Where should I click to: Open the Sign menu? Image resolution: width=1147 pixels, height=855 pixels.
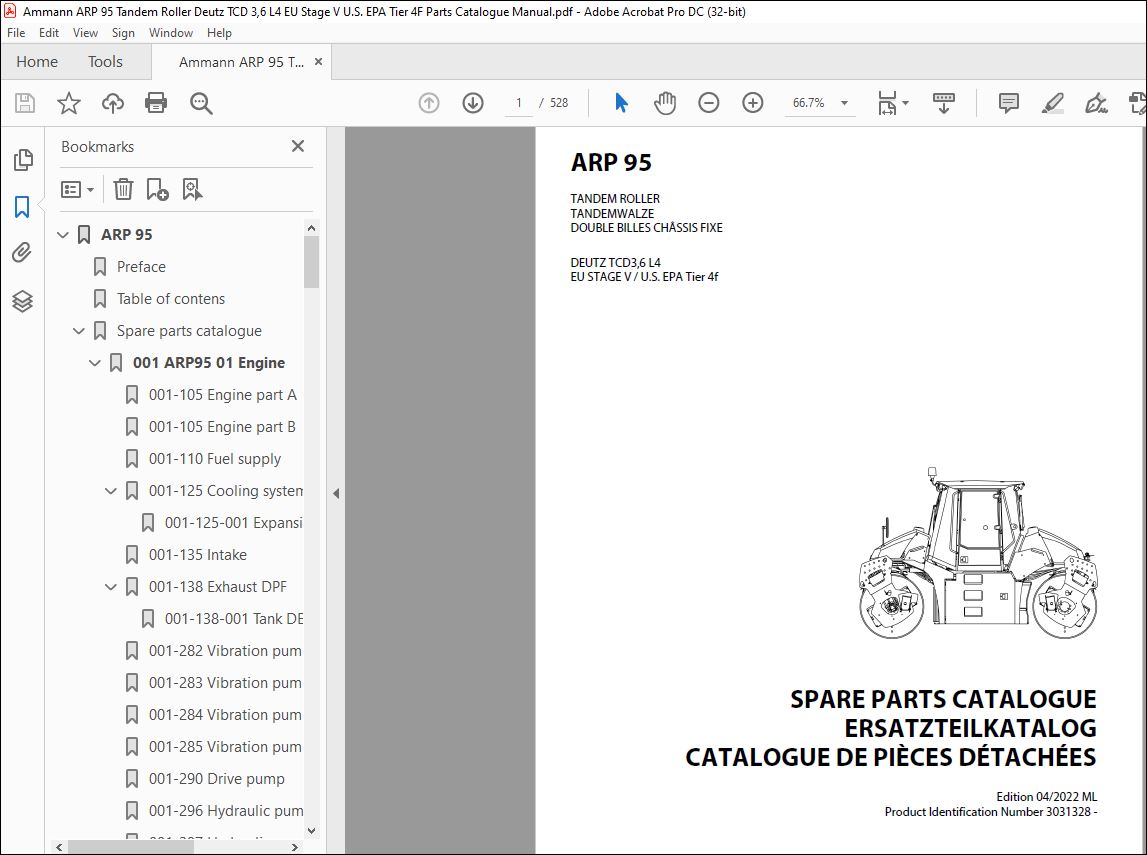coord(123,33)
